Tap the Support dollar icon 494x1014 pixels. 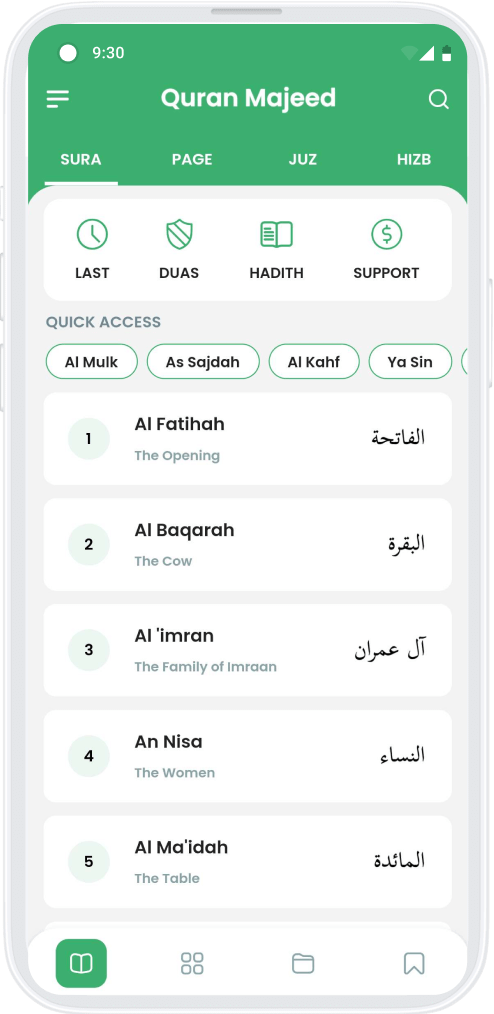coord(386,234)
